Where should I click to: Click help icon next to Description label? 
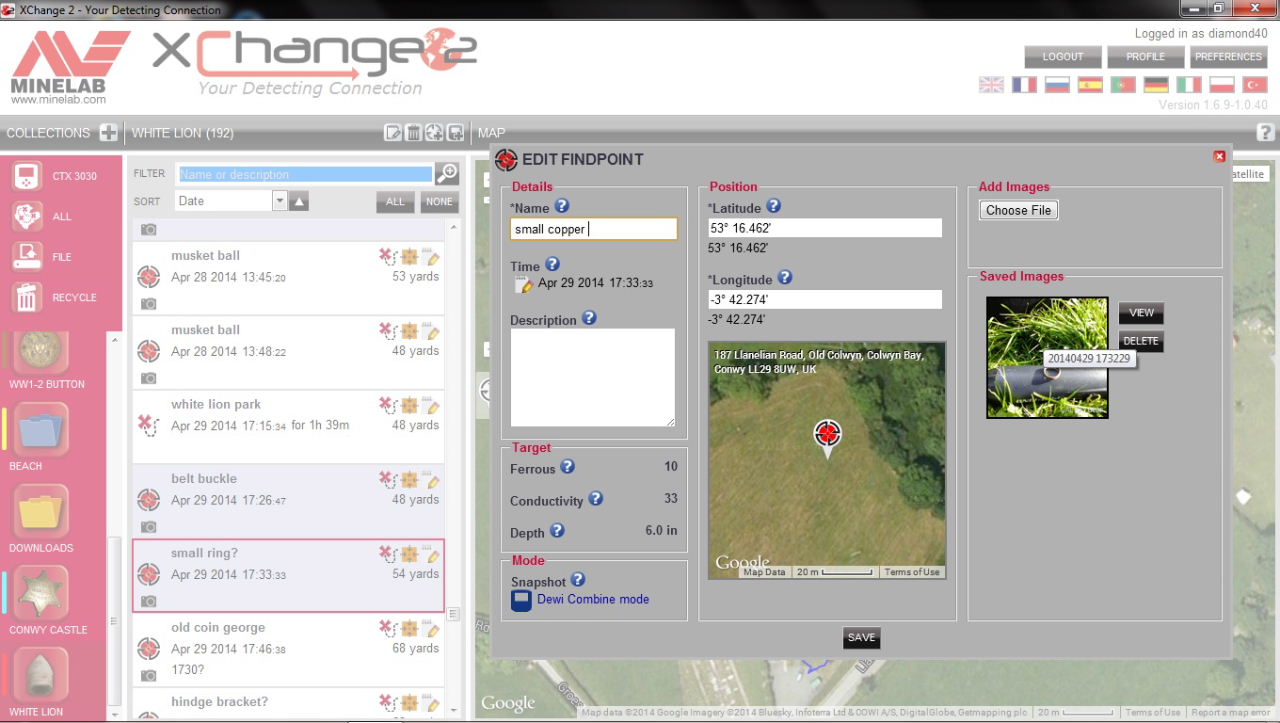click(589, 318)
